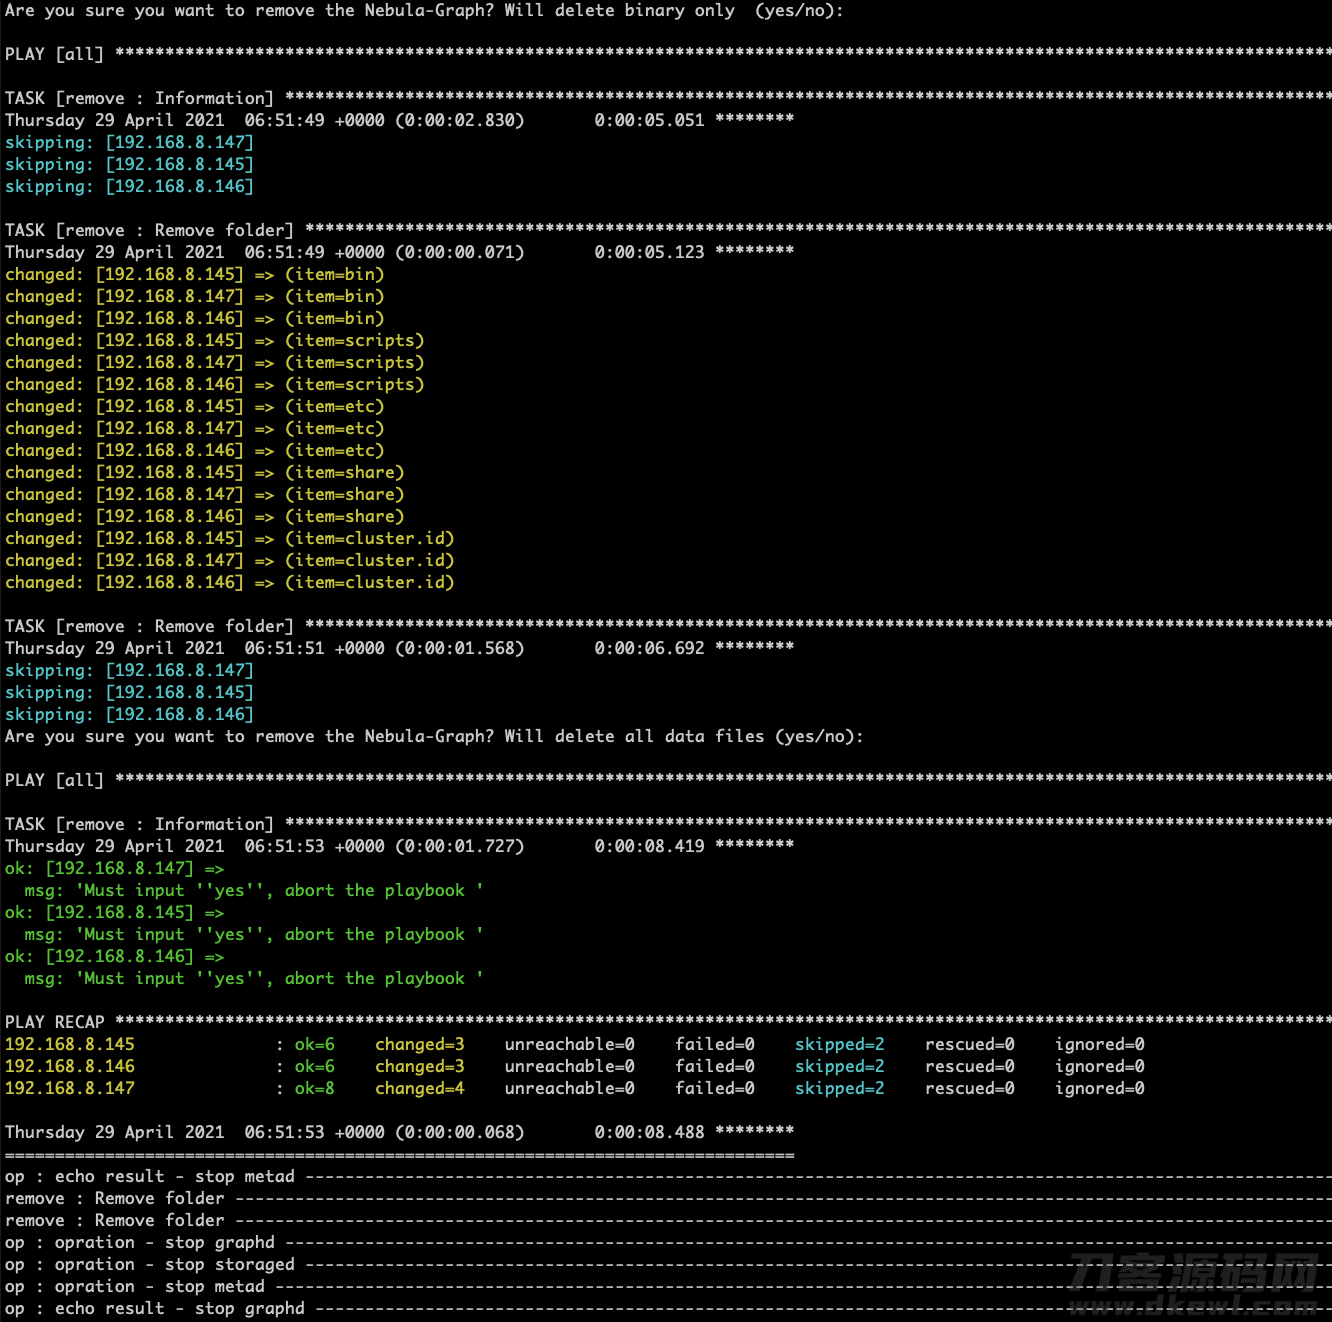
Task: Click 'skipped=2' on the 192.168.8.145 recap row
Action: [840, 1045]
